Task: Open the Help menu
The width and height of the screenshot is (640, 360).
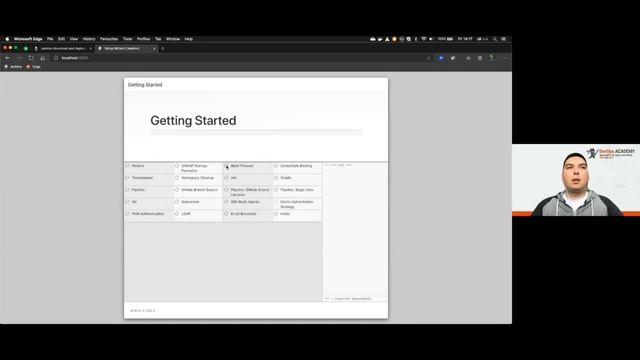Action: (189, 39)
